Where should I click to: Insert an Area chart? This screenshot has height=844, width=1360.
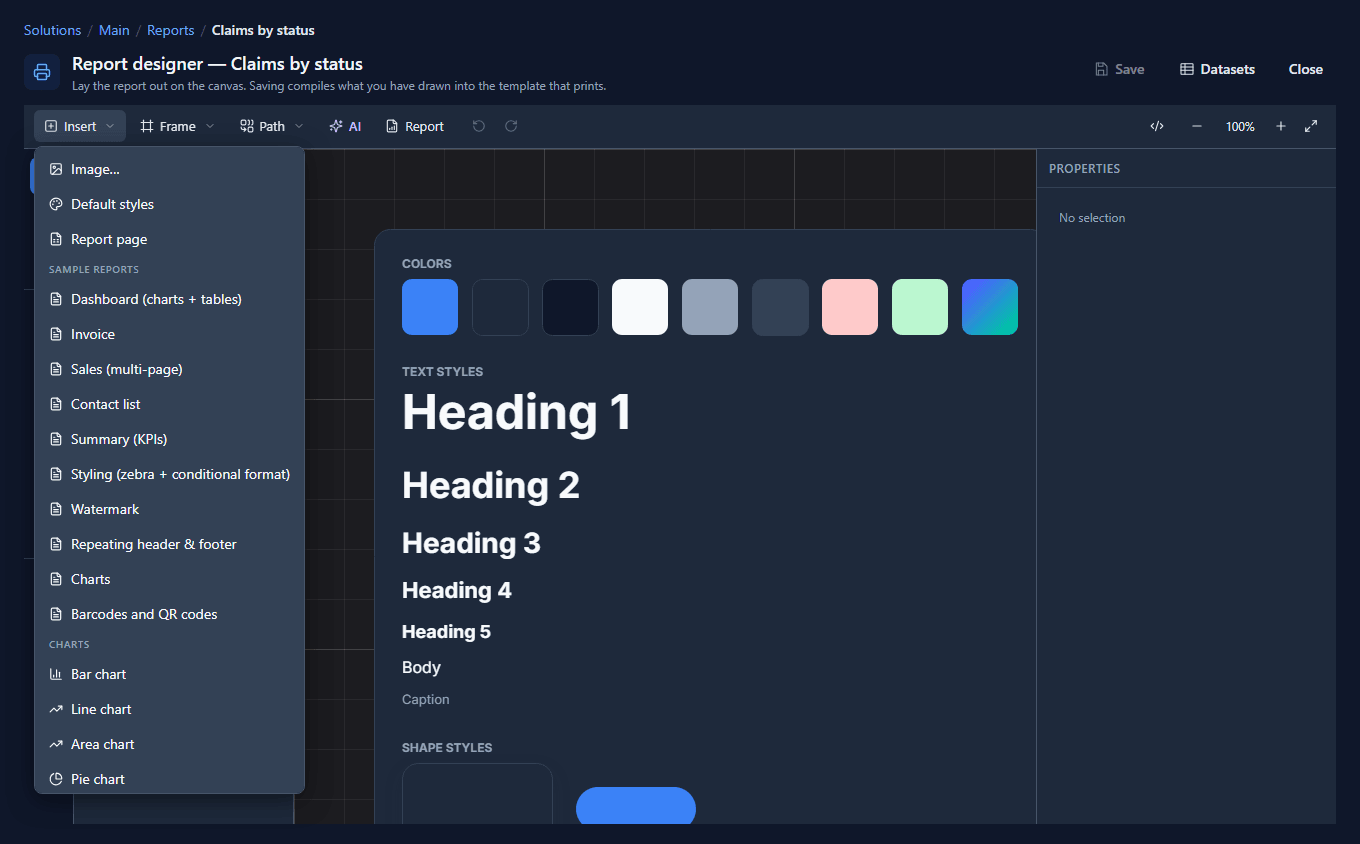coord(169,744)
